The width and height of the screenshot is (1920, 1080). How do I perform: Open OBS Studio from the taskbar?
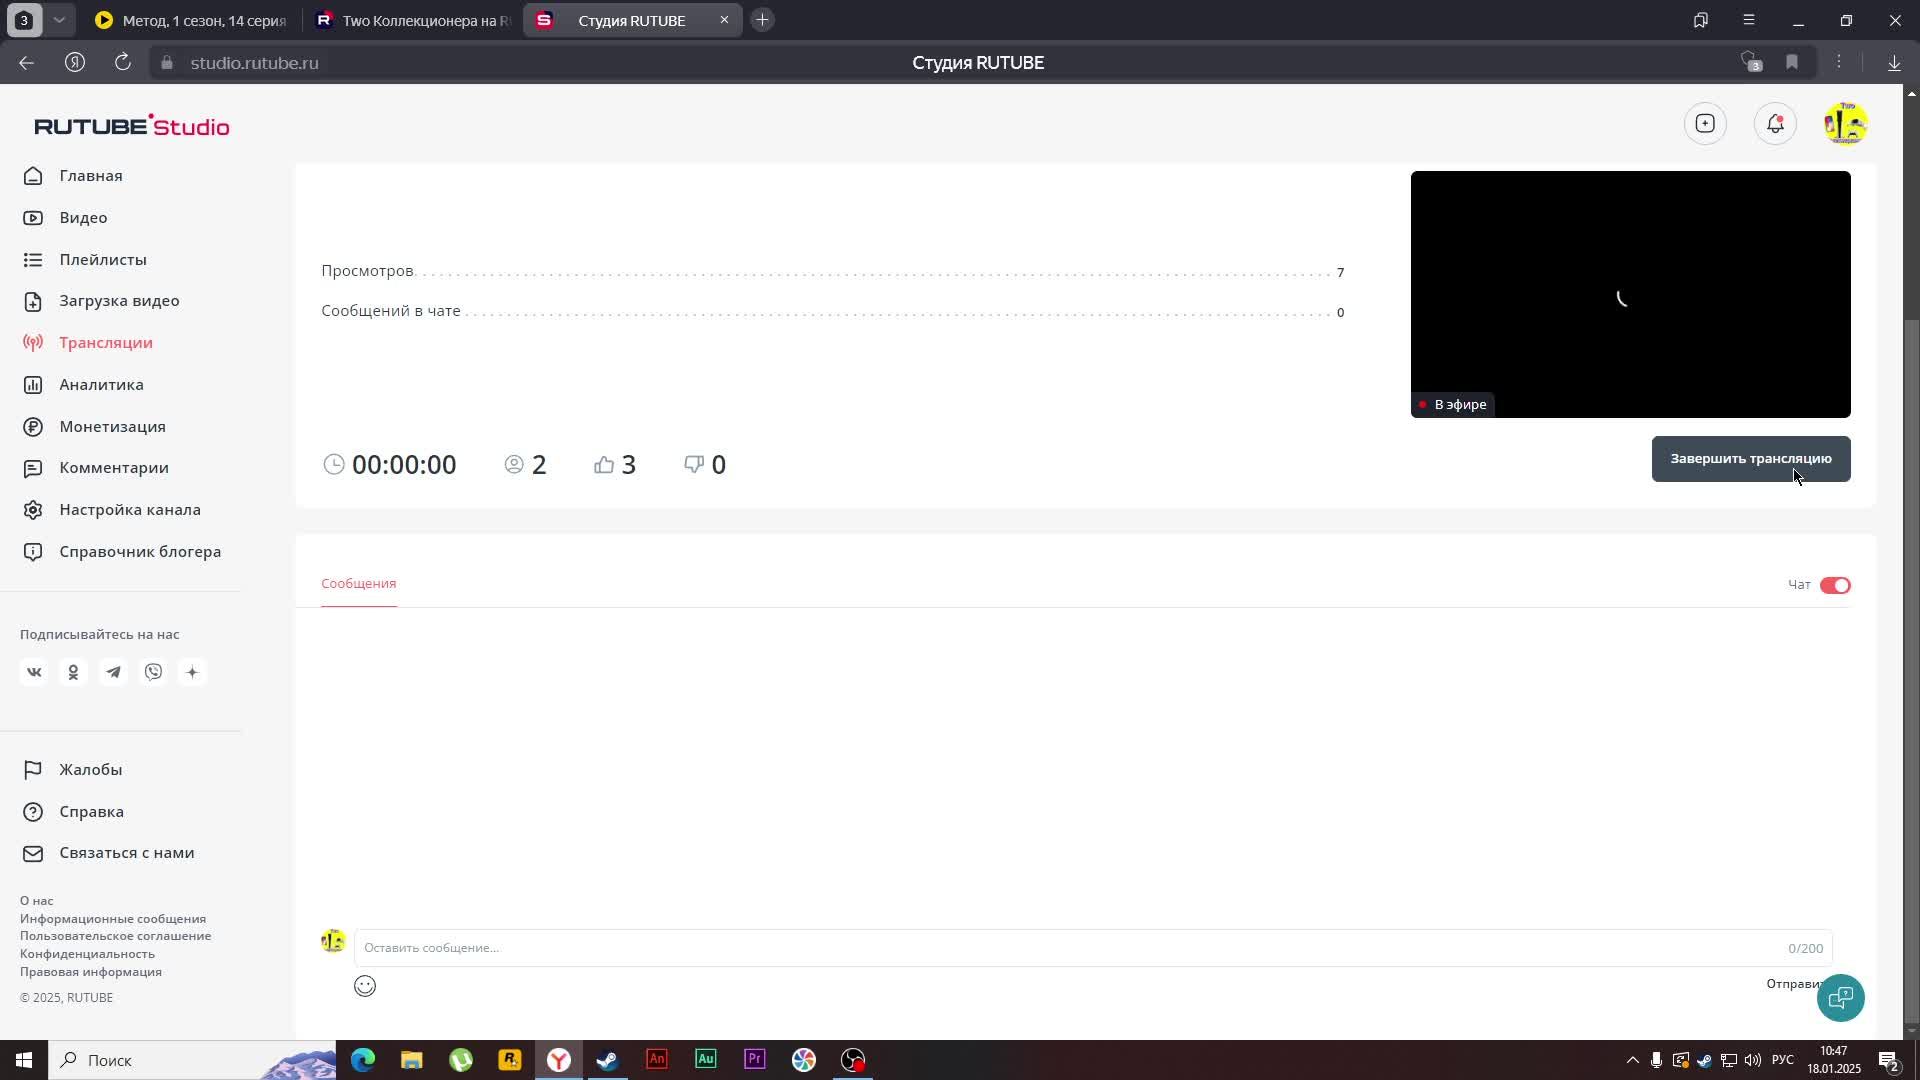pyautogui.click(x=853, y=1060)
